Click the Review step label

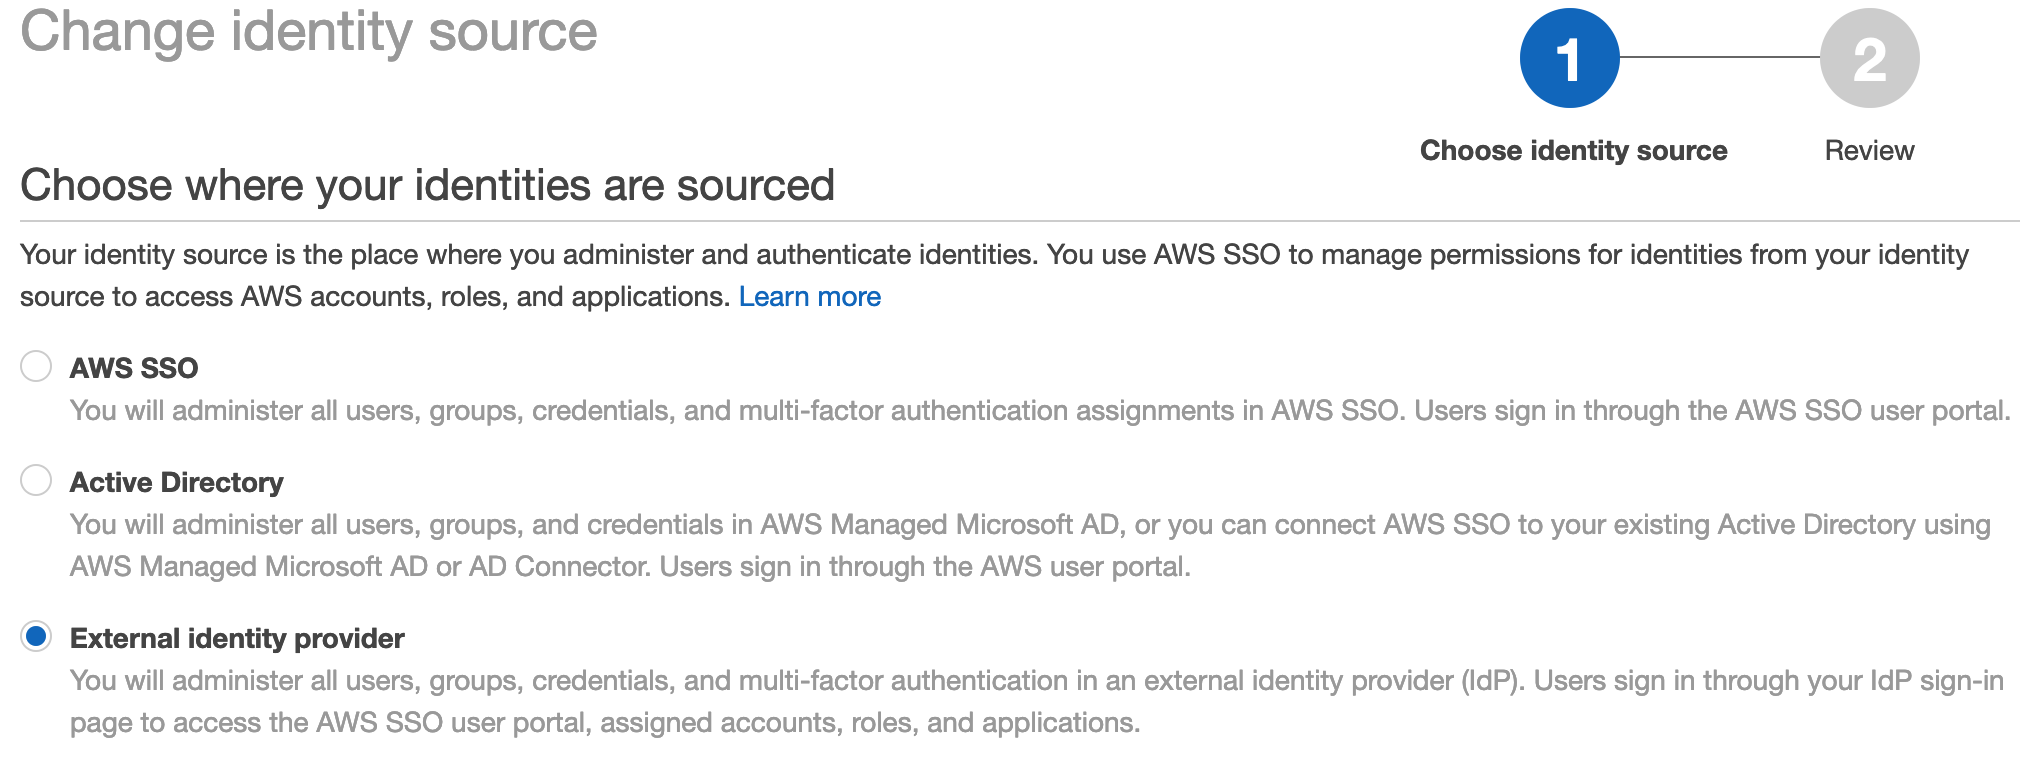1869,150
